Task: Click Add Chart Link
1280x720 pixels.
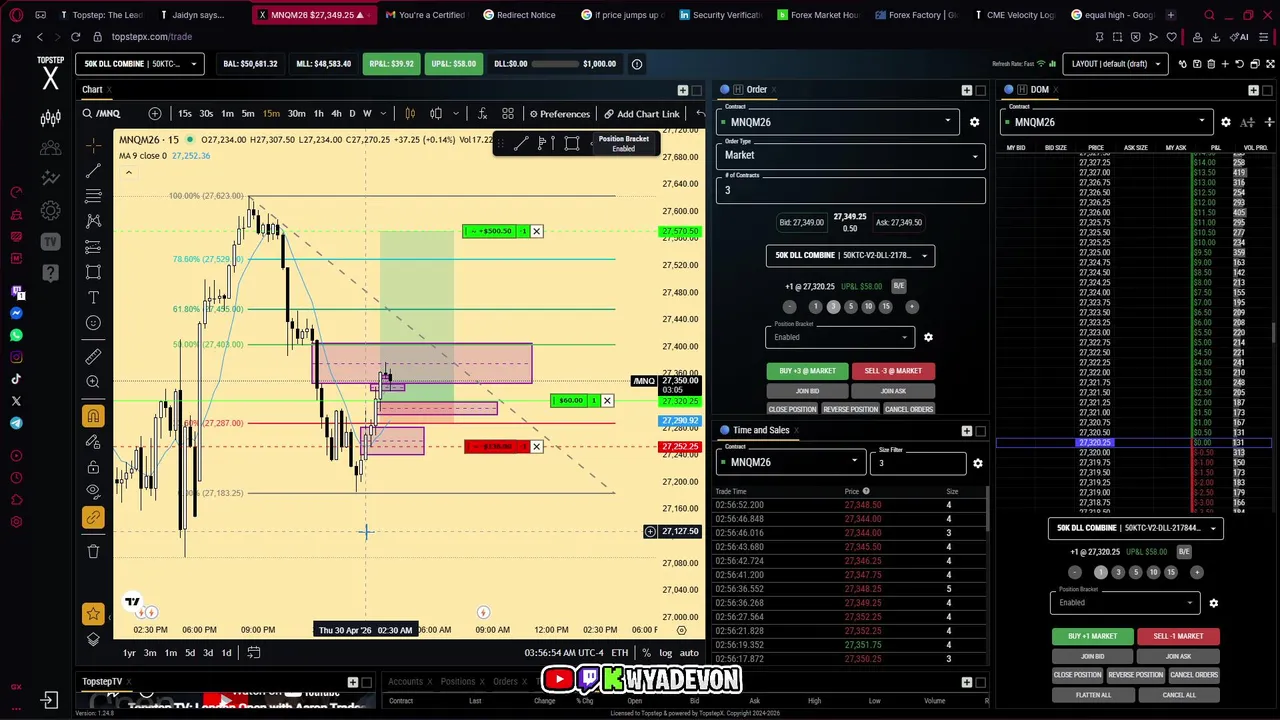Action: [641, 114]
